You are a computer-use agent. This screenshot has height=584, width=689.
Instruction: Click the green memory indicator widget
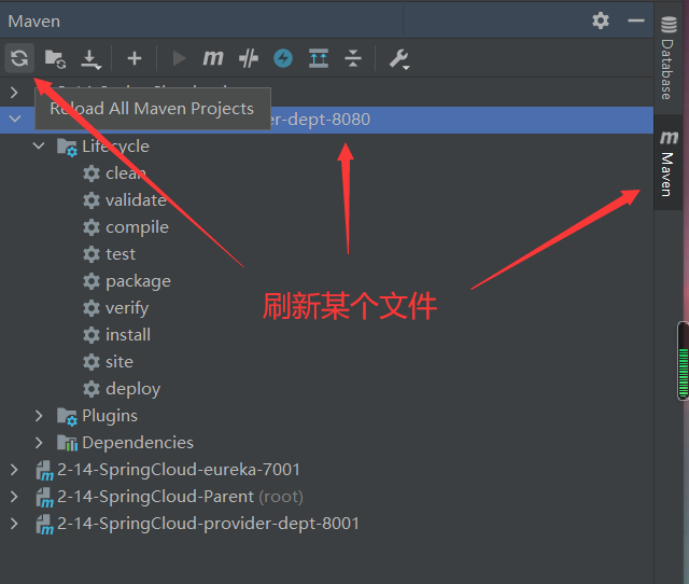point(683,361)
